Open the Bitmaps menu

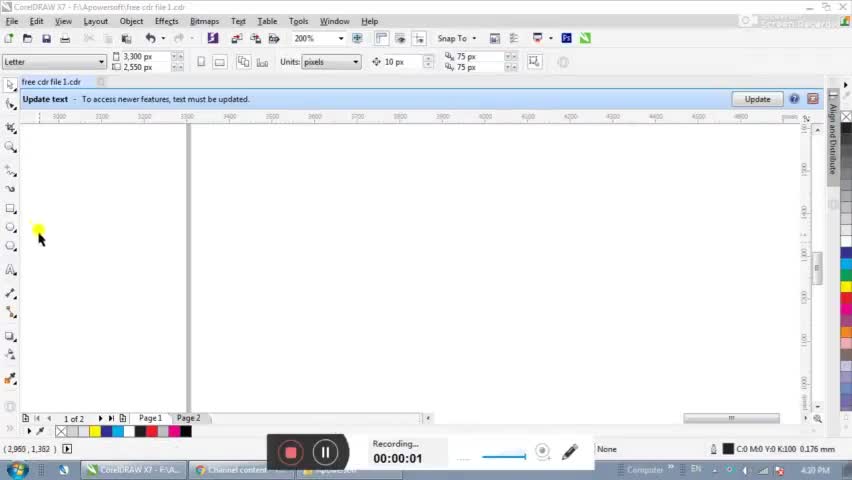(x=204, y=21)
